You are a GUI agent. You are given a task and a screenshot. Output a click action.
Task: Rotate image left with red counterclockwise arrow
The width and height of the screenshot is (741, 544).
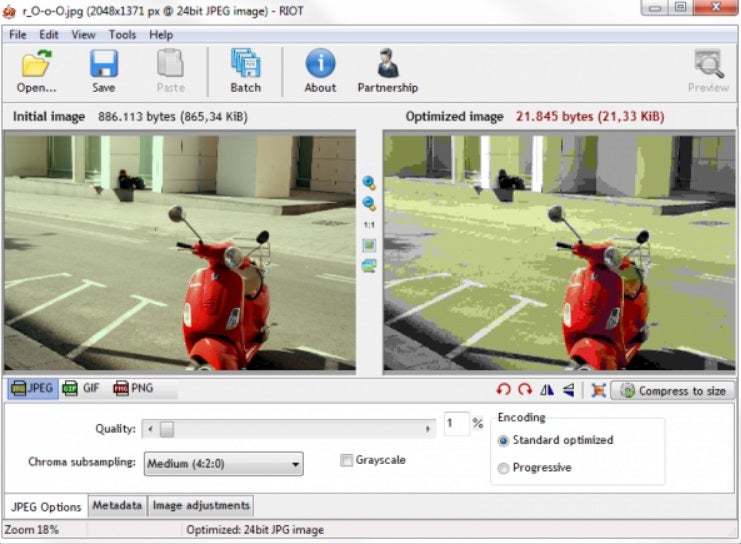pos(504,390)
